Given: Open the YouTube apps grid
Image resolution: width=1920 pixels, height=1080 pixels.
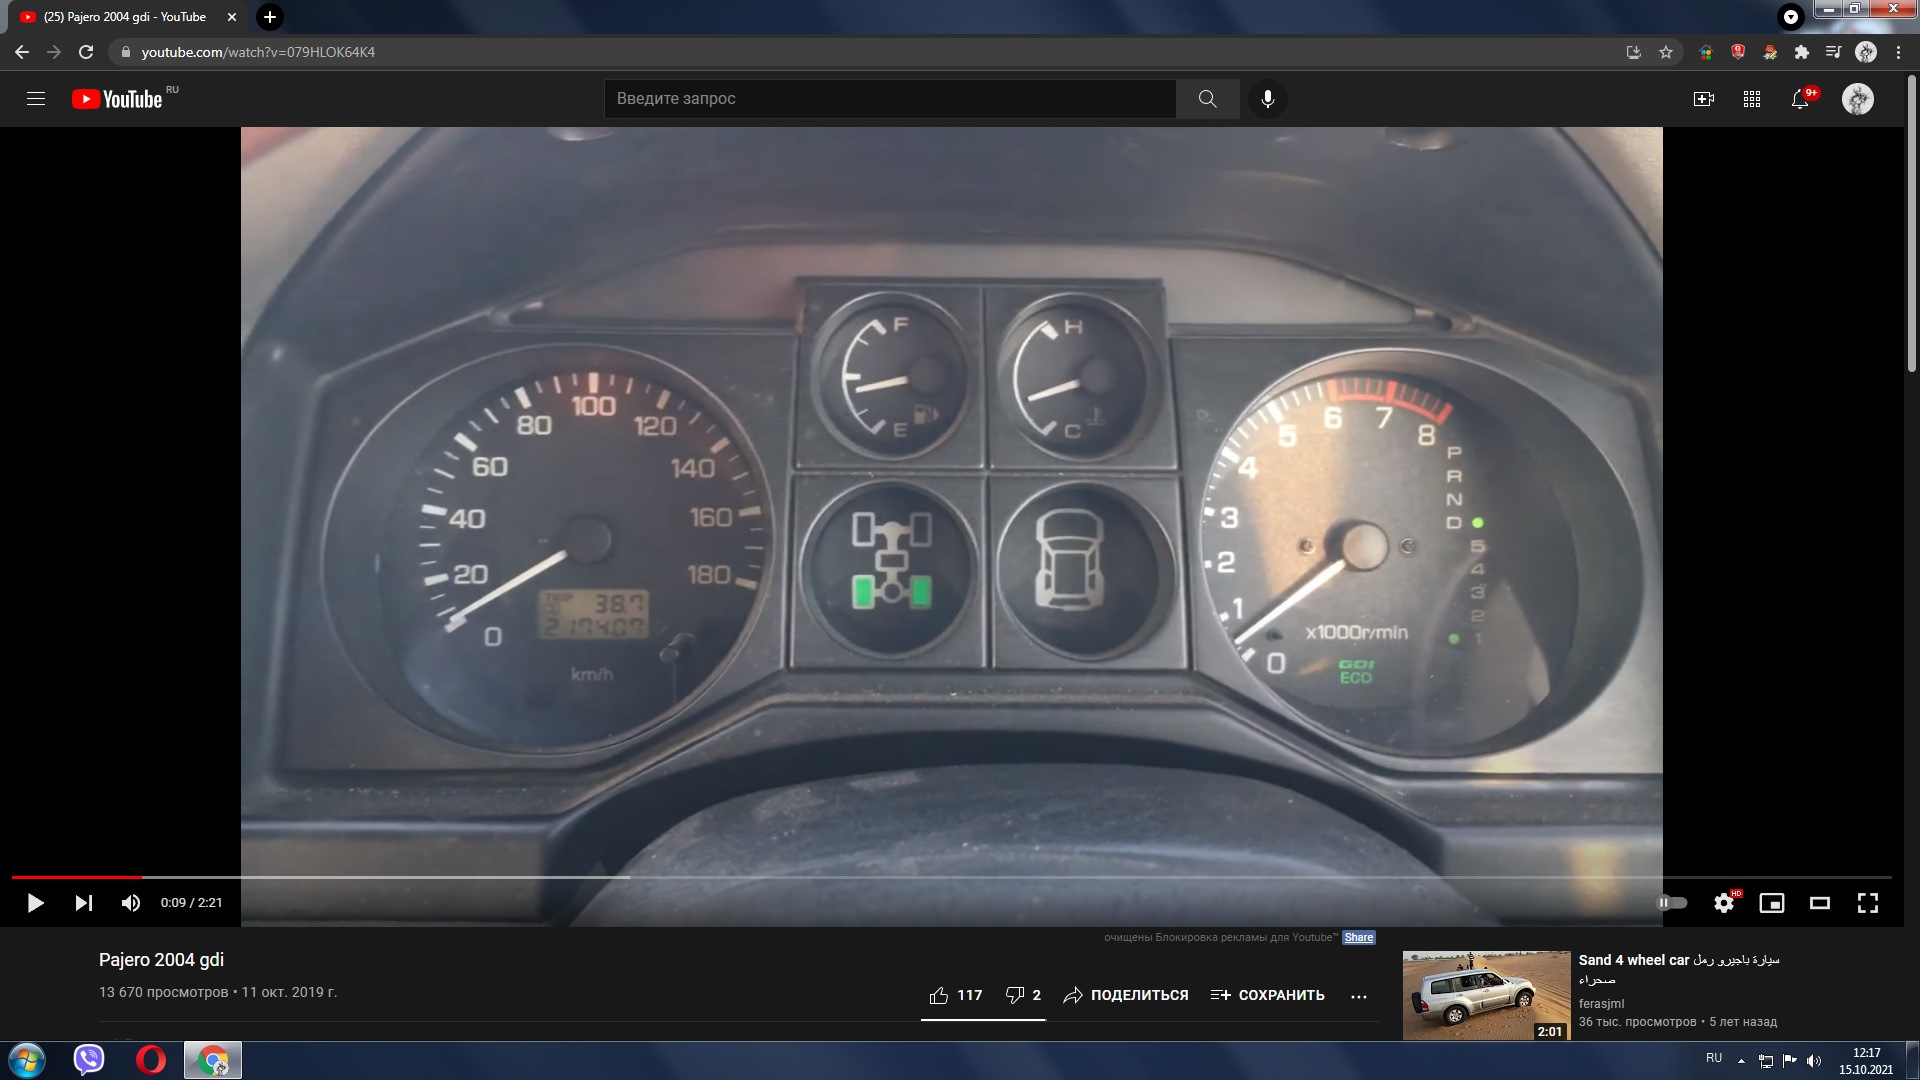Looking at the screenshot, I should pyautogui.click(x=1752, y=99).
